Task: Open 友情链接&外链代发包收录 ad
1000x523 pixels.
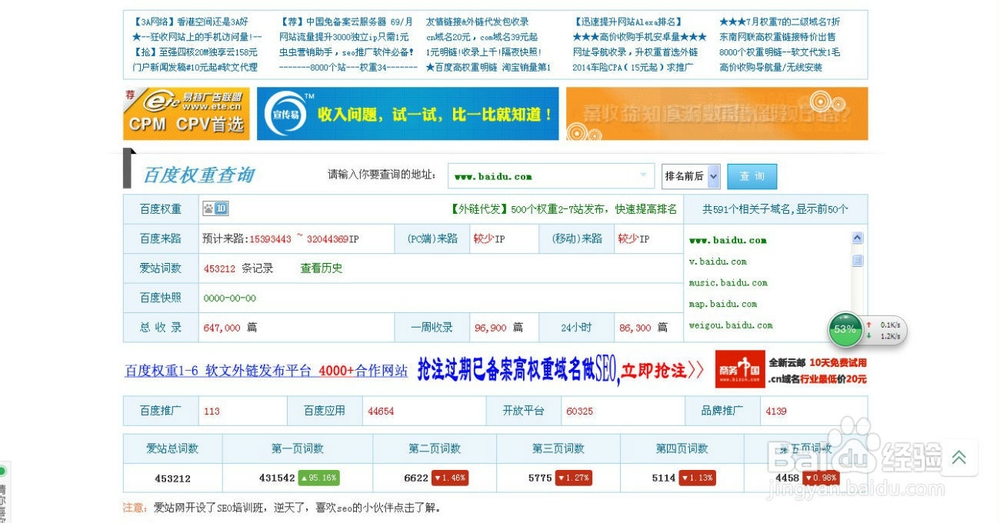Action: [x=478, y=22]
